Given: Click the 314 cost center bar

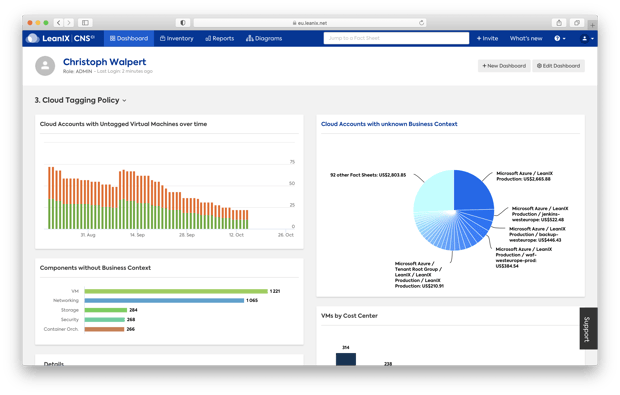Looking at the screenshot, I should [x=346, y=359].
